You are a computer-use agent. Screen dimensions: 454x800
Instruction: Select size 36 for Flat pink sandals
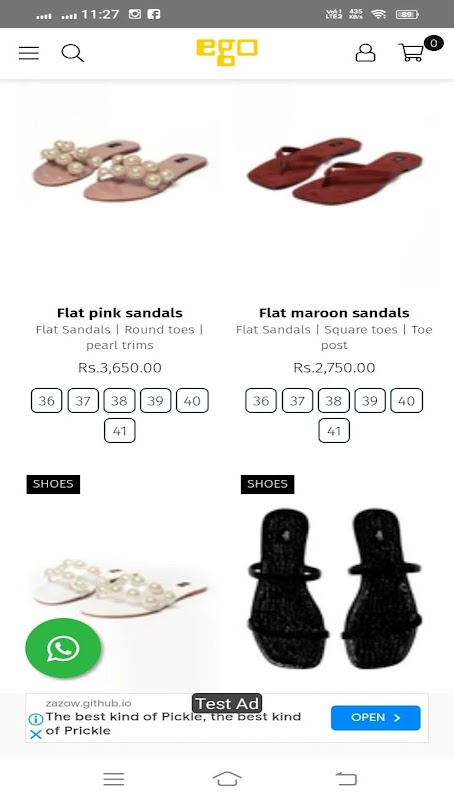tap(46, 401)
